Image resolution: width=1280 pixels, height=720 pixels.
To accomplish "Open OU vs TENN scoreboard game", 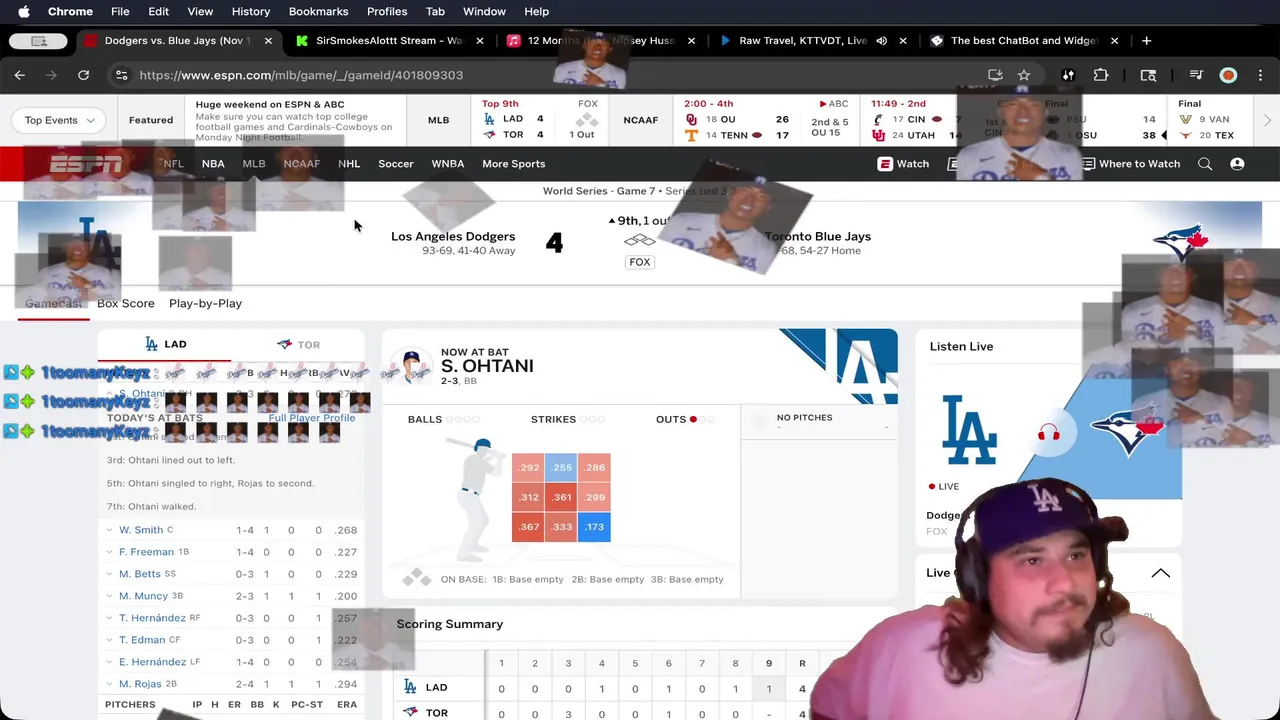I will coord(767,120).
